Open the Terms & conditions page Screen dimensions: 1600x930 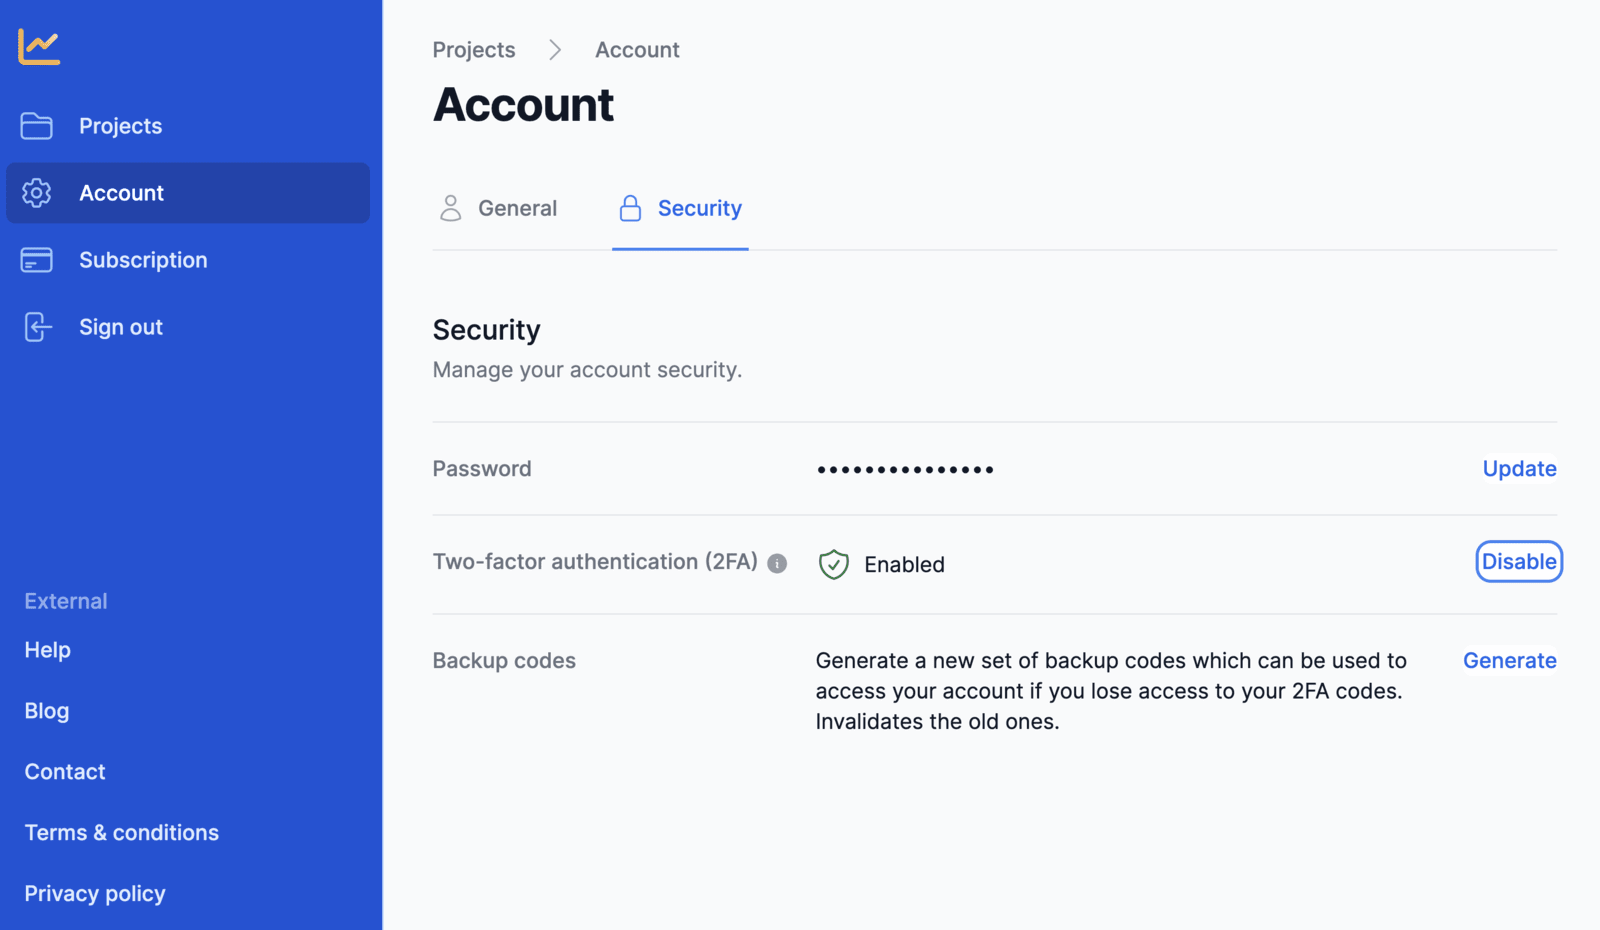[122, 833]
